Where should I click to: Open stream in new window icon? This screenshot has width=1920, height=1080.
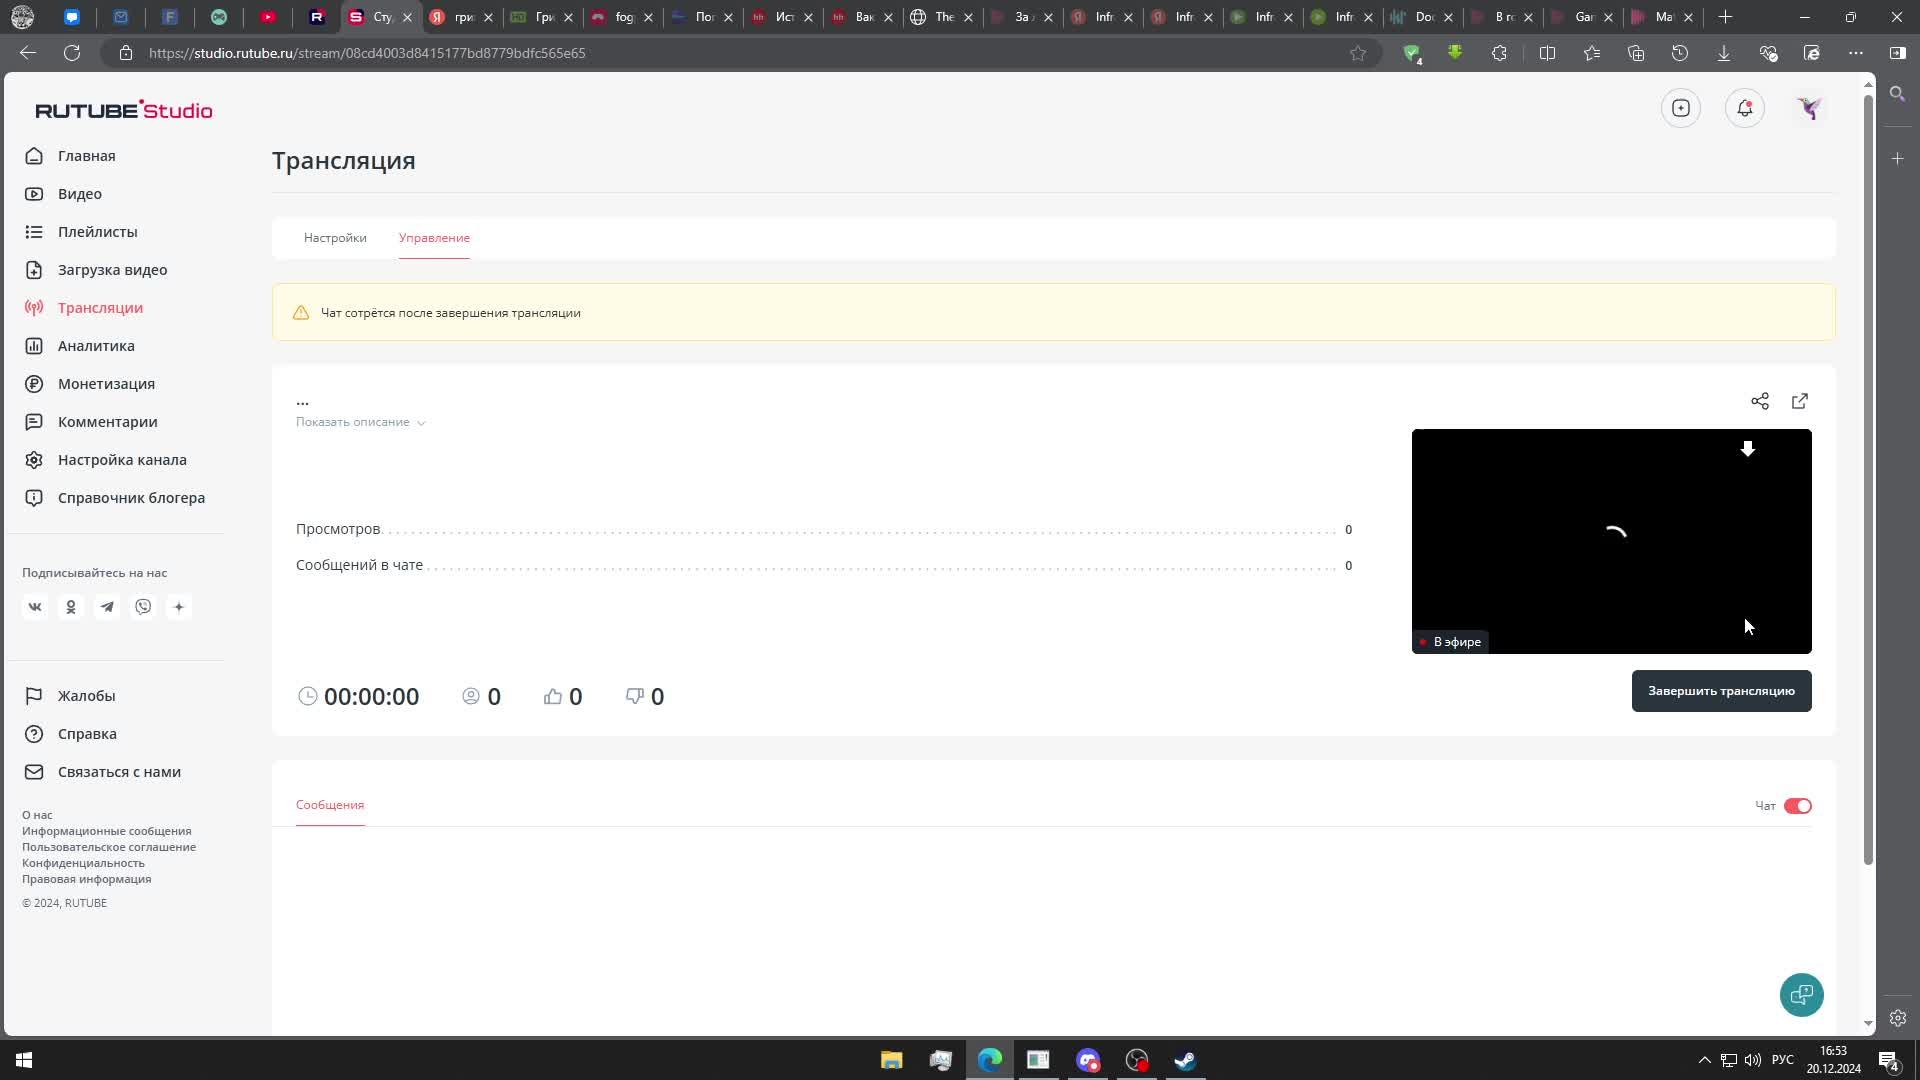[1800, 401]
